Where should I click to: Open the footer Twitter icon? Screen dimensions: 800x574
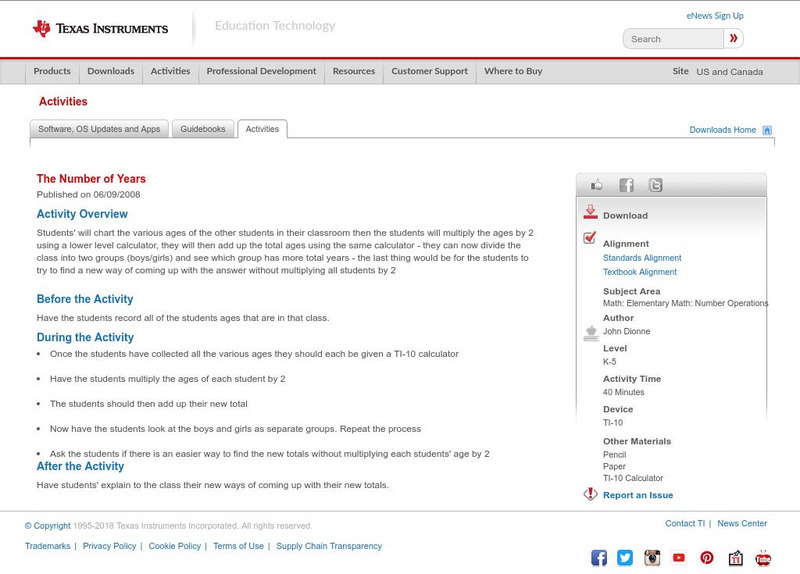click(x=625, y=558)
